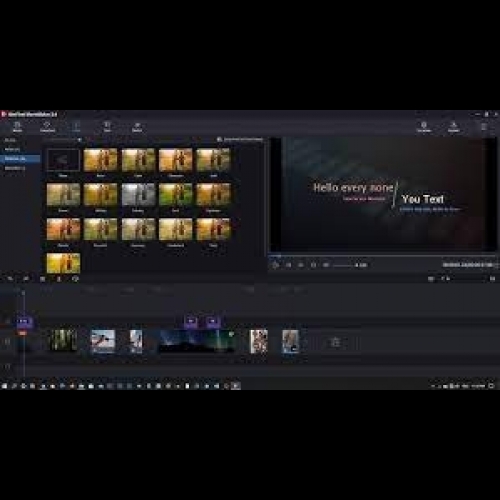
Task: Adjust the preview volume slider
Action: 343,265
